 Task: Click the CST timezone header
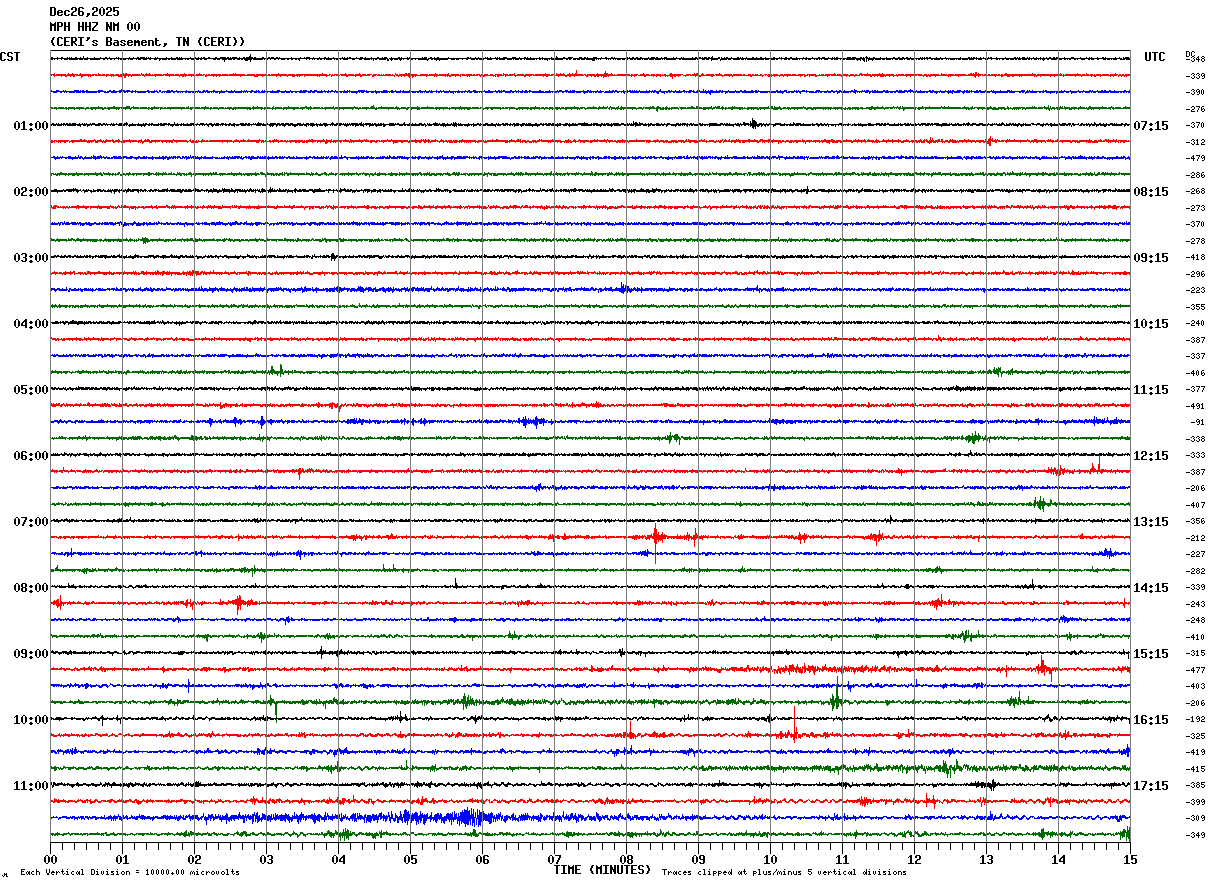coord(10,57)
